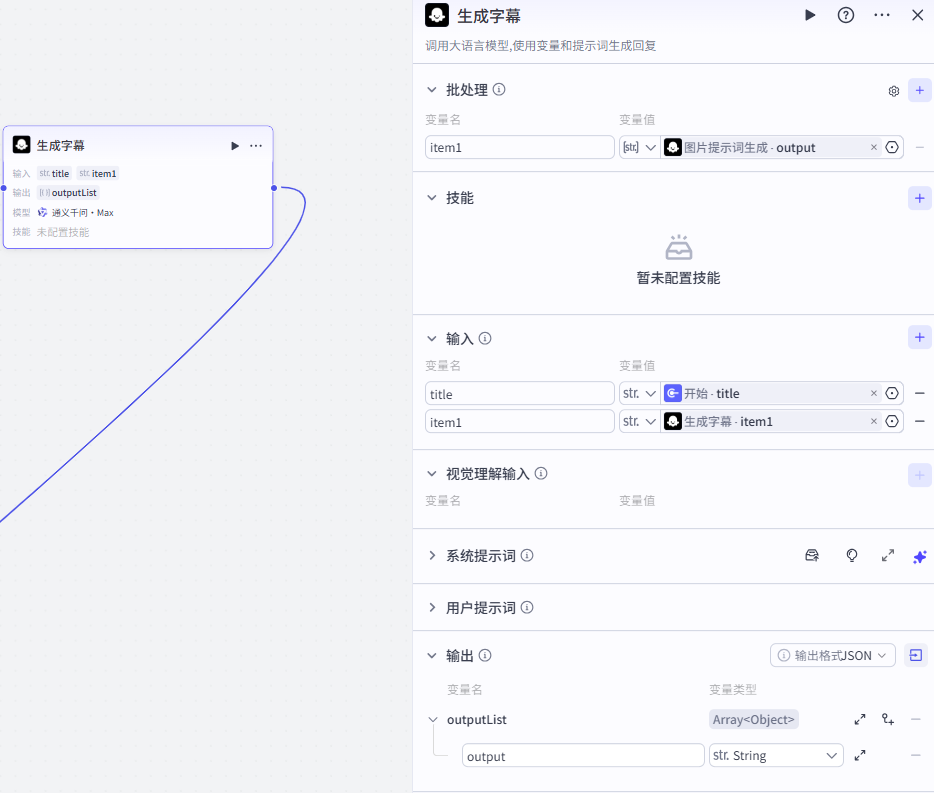934x793 pixels.
Task: Show info tooltip for 输入
Action: (485, 338)
